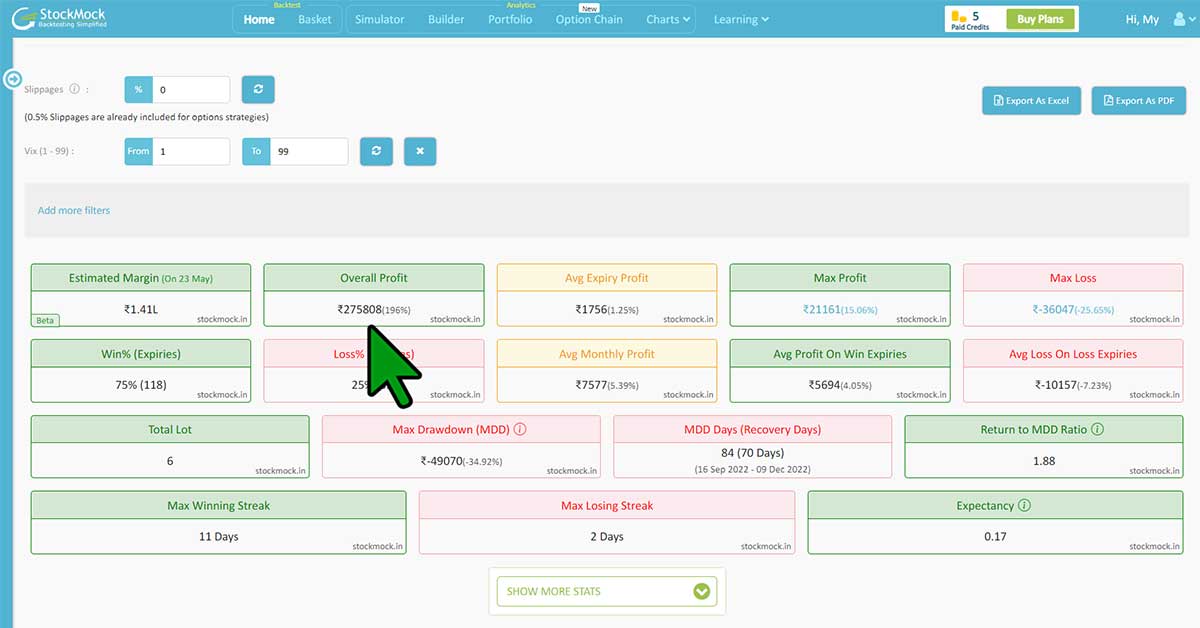The image size is (1200, 628).
Task: Click the Return to MDD Ratio info icon
Action: 1098,429
